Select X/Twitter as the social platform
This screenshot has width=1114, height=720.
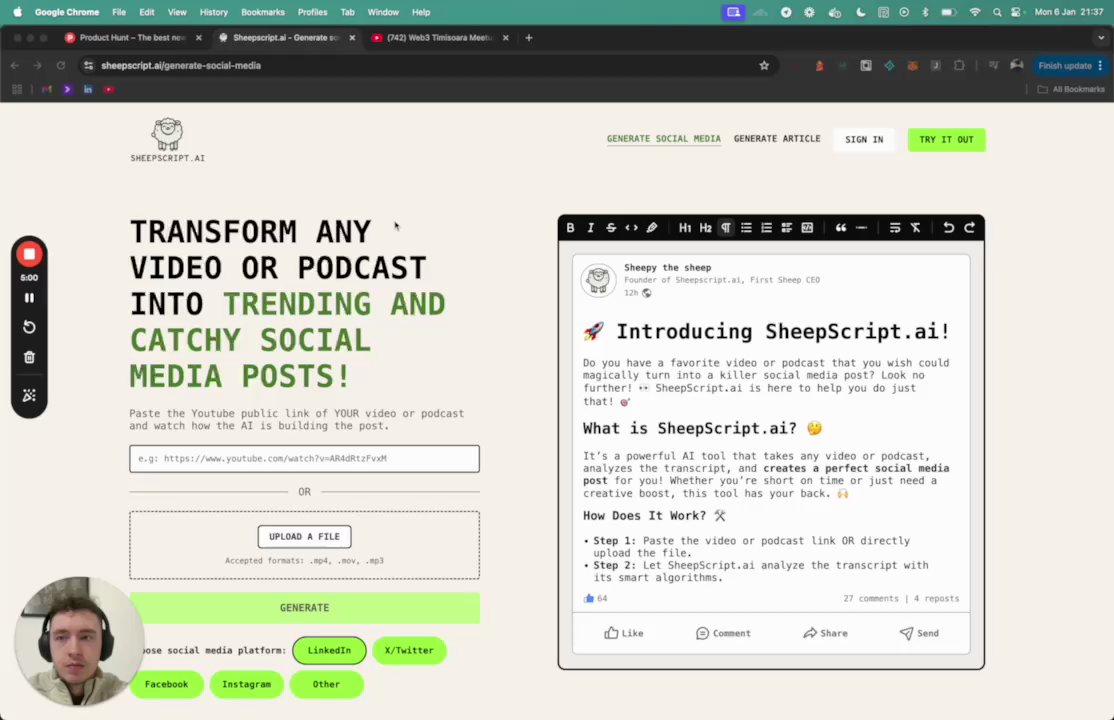[409, 650]
